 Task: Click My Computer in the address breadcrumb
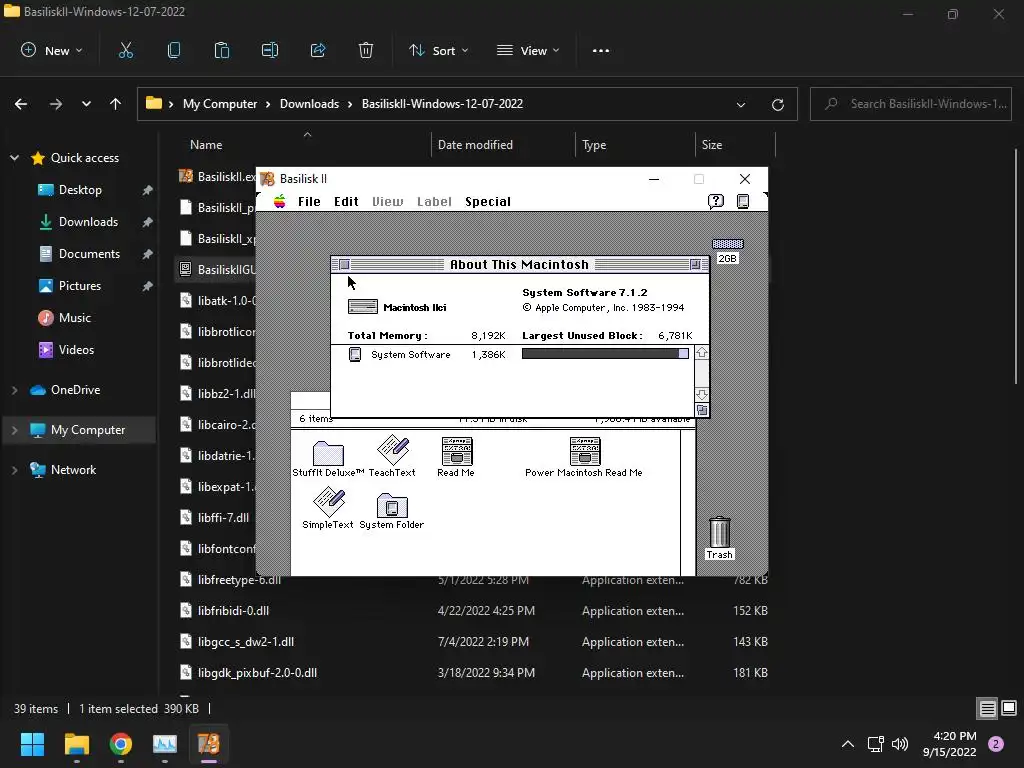point(220,104)
